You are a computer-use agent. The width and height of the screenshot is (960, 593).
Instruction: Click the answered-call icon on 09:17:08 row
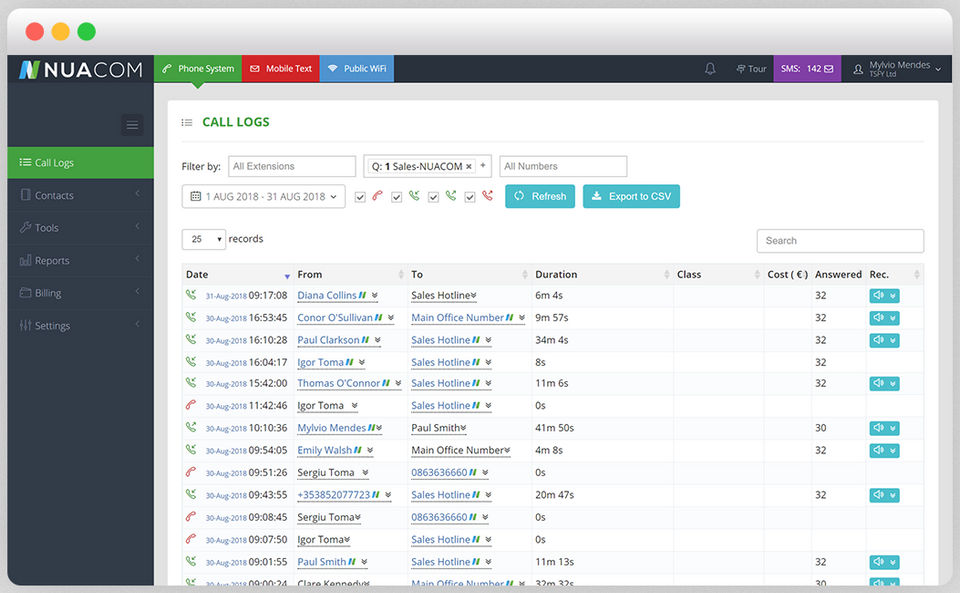pyautogui.click(x=191, y=294)
